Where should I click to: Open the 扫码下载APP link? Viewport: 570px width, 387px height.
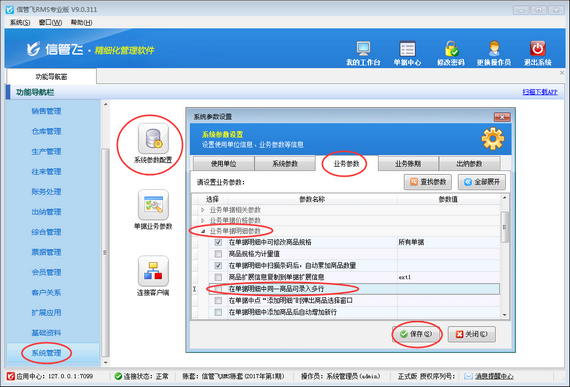[x=540, y=92]
